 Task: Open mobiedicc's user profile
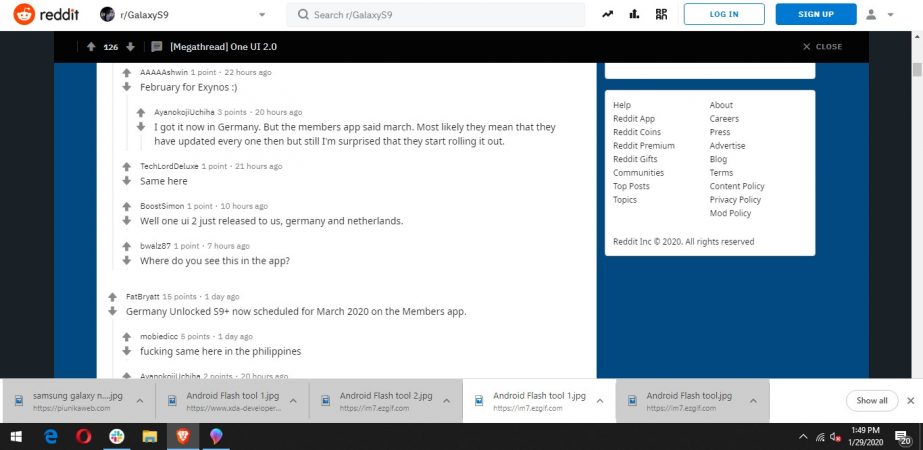[x=159, y=336]
